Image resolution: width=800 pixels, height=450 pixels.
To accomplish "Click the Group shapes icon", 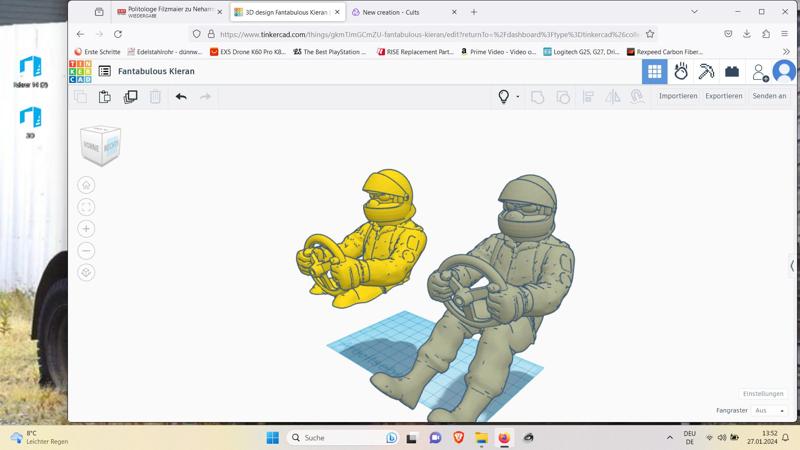I will 537,97.
